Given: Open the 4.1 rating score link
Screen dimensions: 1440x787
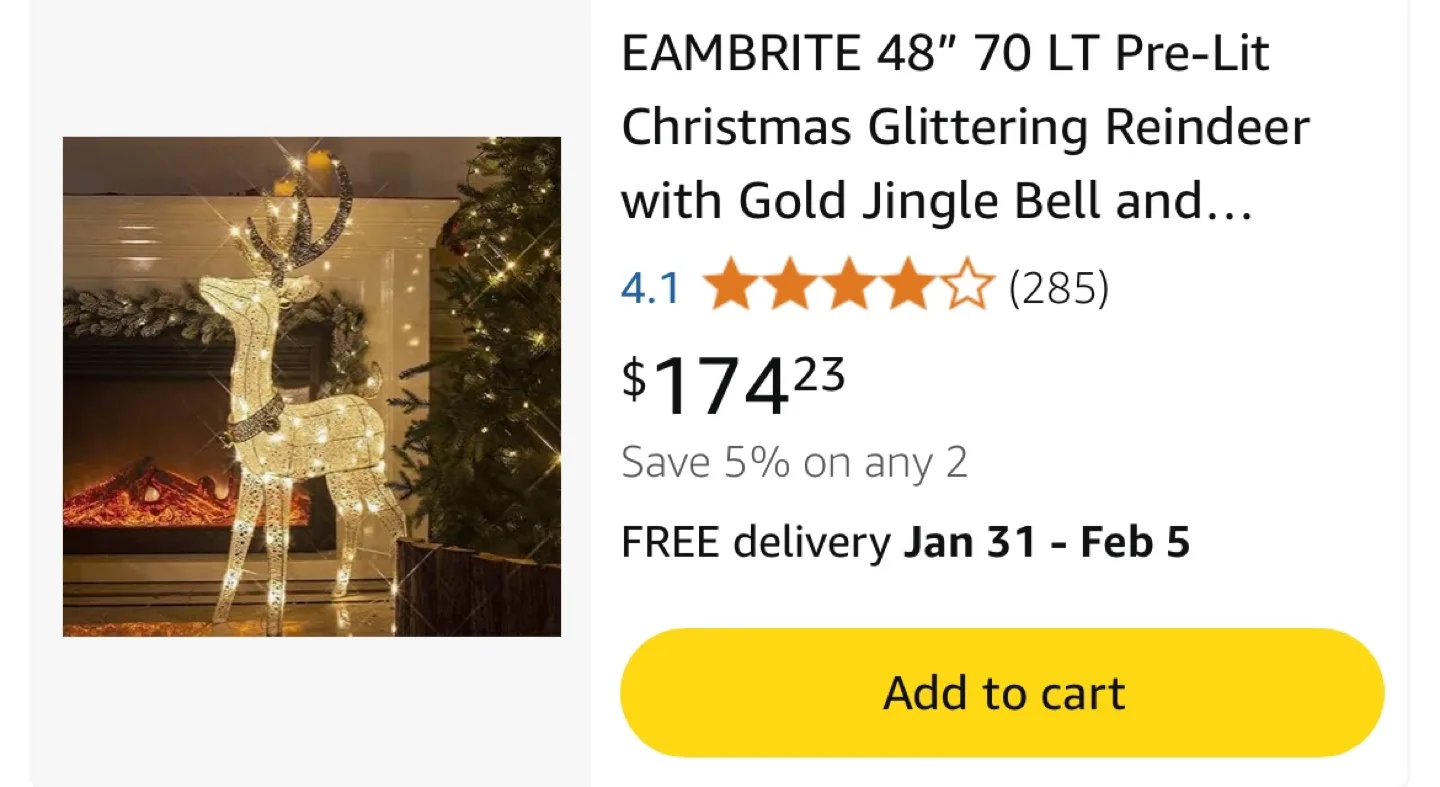Looking at the screenshot, I should click(650, 287).
